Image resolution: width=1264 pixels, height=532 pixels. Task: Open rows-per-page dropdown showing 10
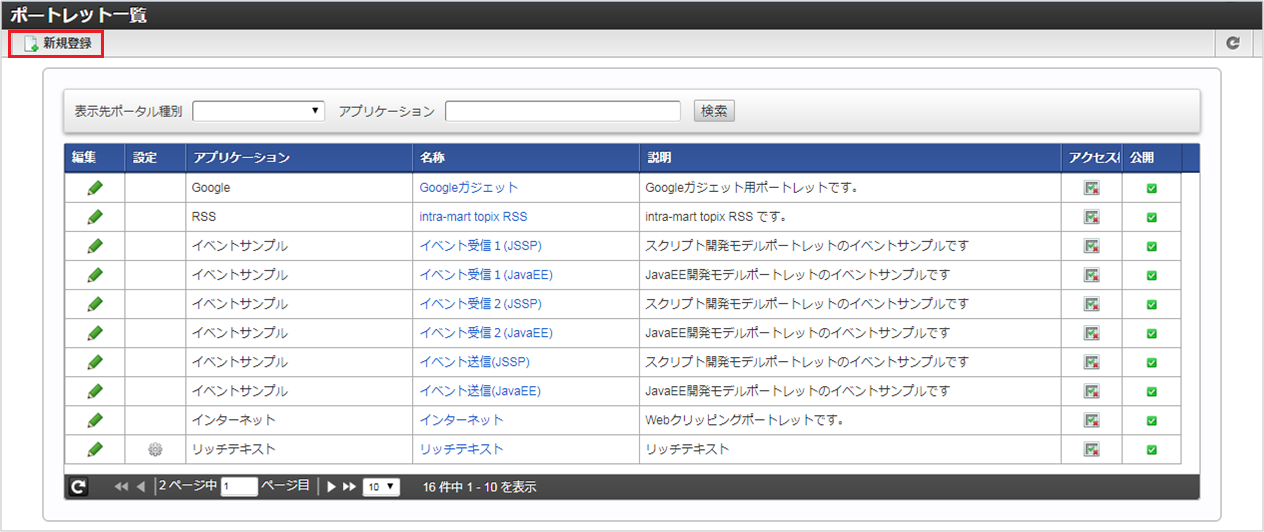tap(381, 487)
